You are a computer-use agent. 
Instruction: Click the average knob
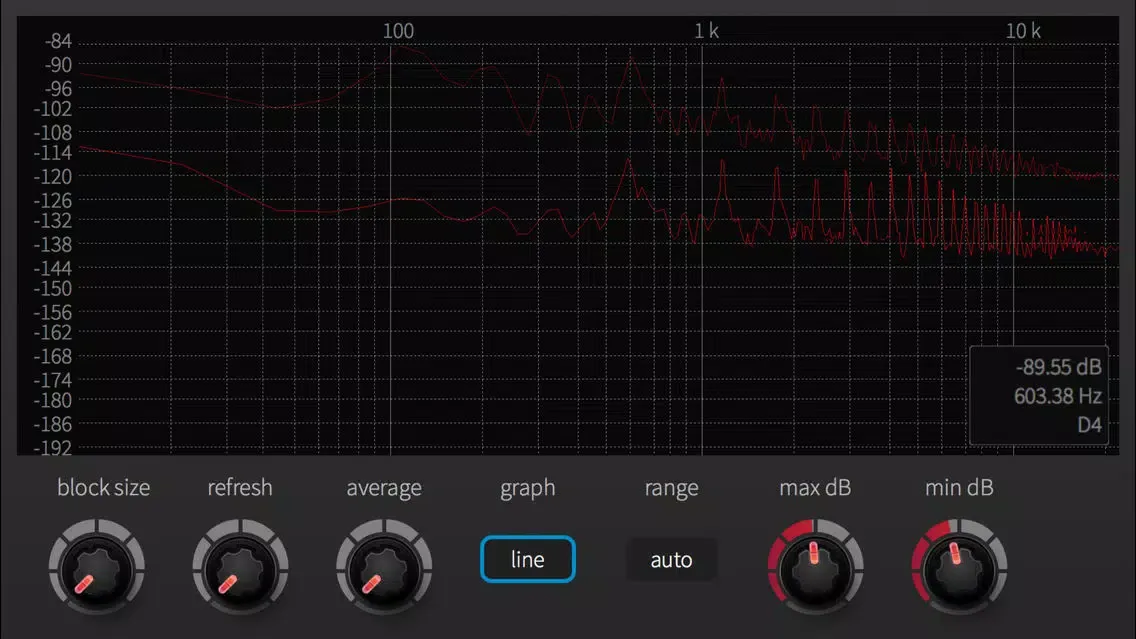click(384, 567)
